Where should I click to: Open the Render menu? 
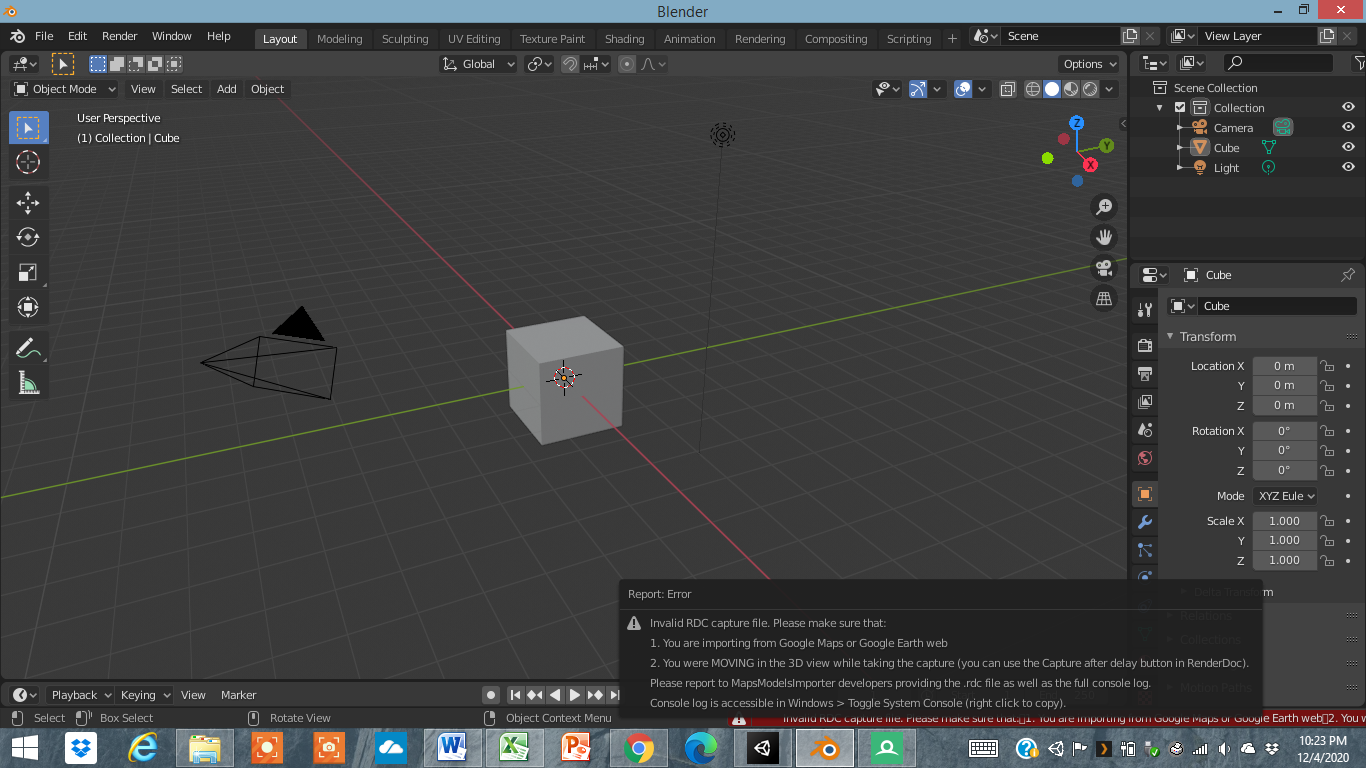coord(119,35)
